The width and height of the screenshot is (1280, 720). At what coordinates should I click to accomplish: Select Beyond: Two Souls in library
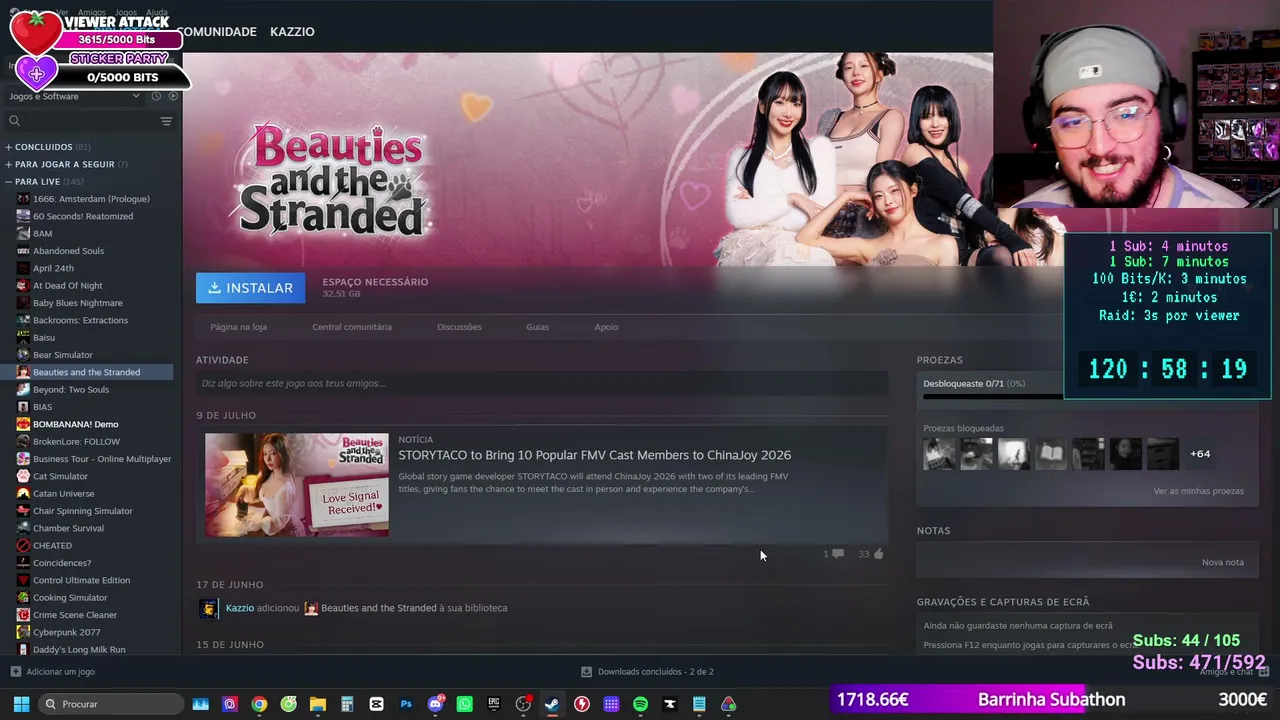click(x=71, y=390)
